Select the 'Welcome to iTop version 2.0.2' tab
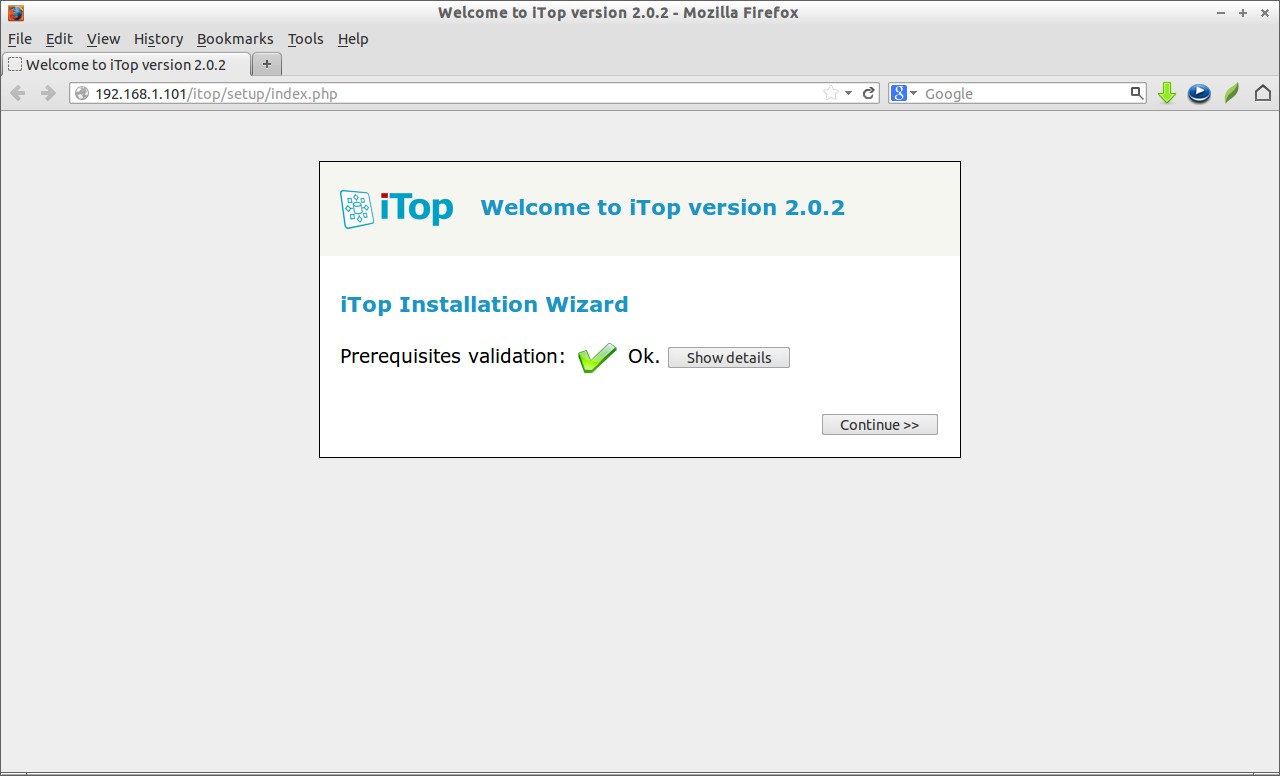1280x776 pixels. coord(126,64)
